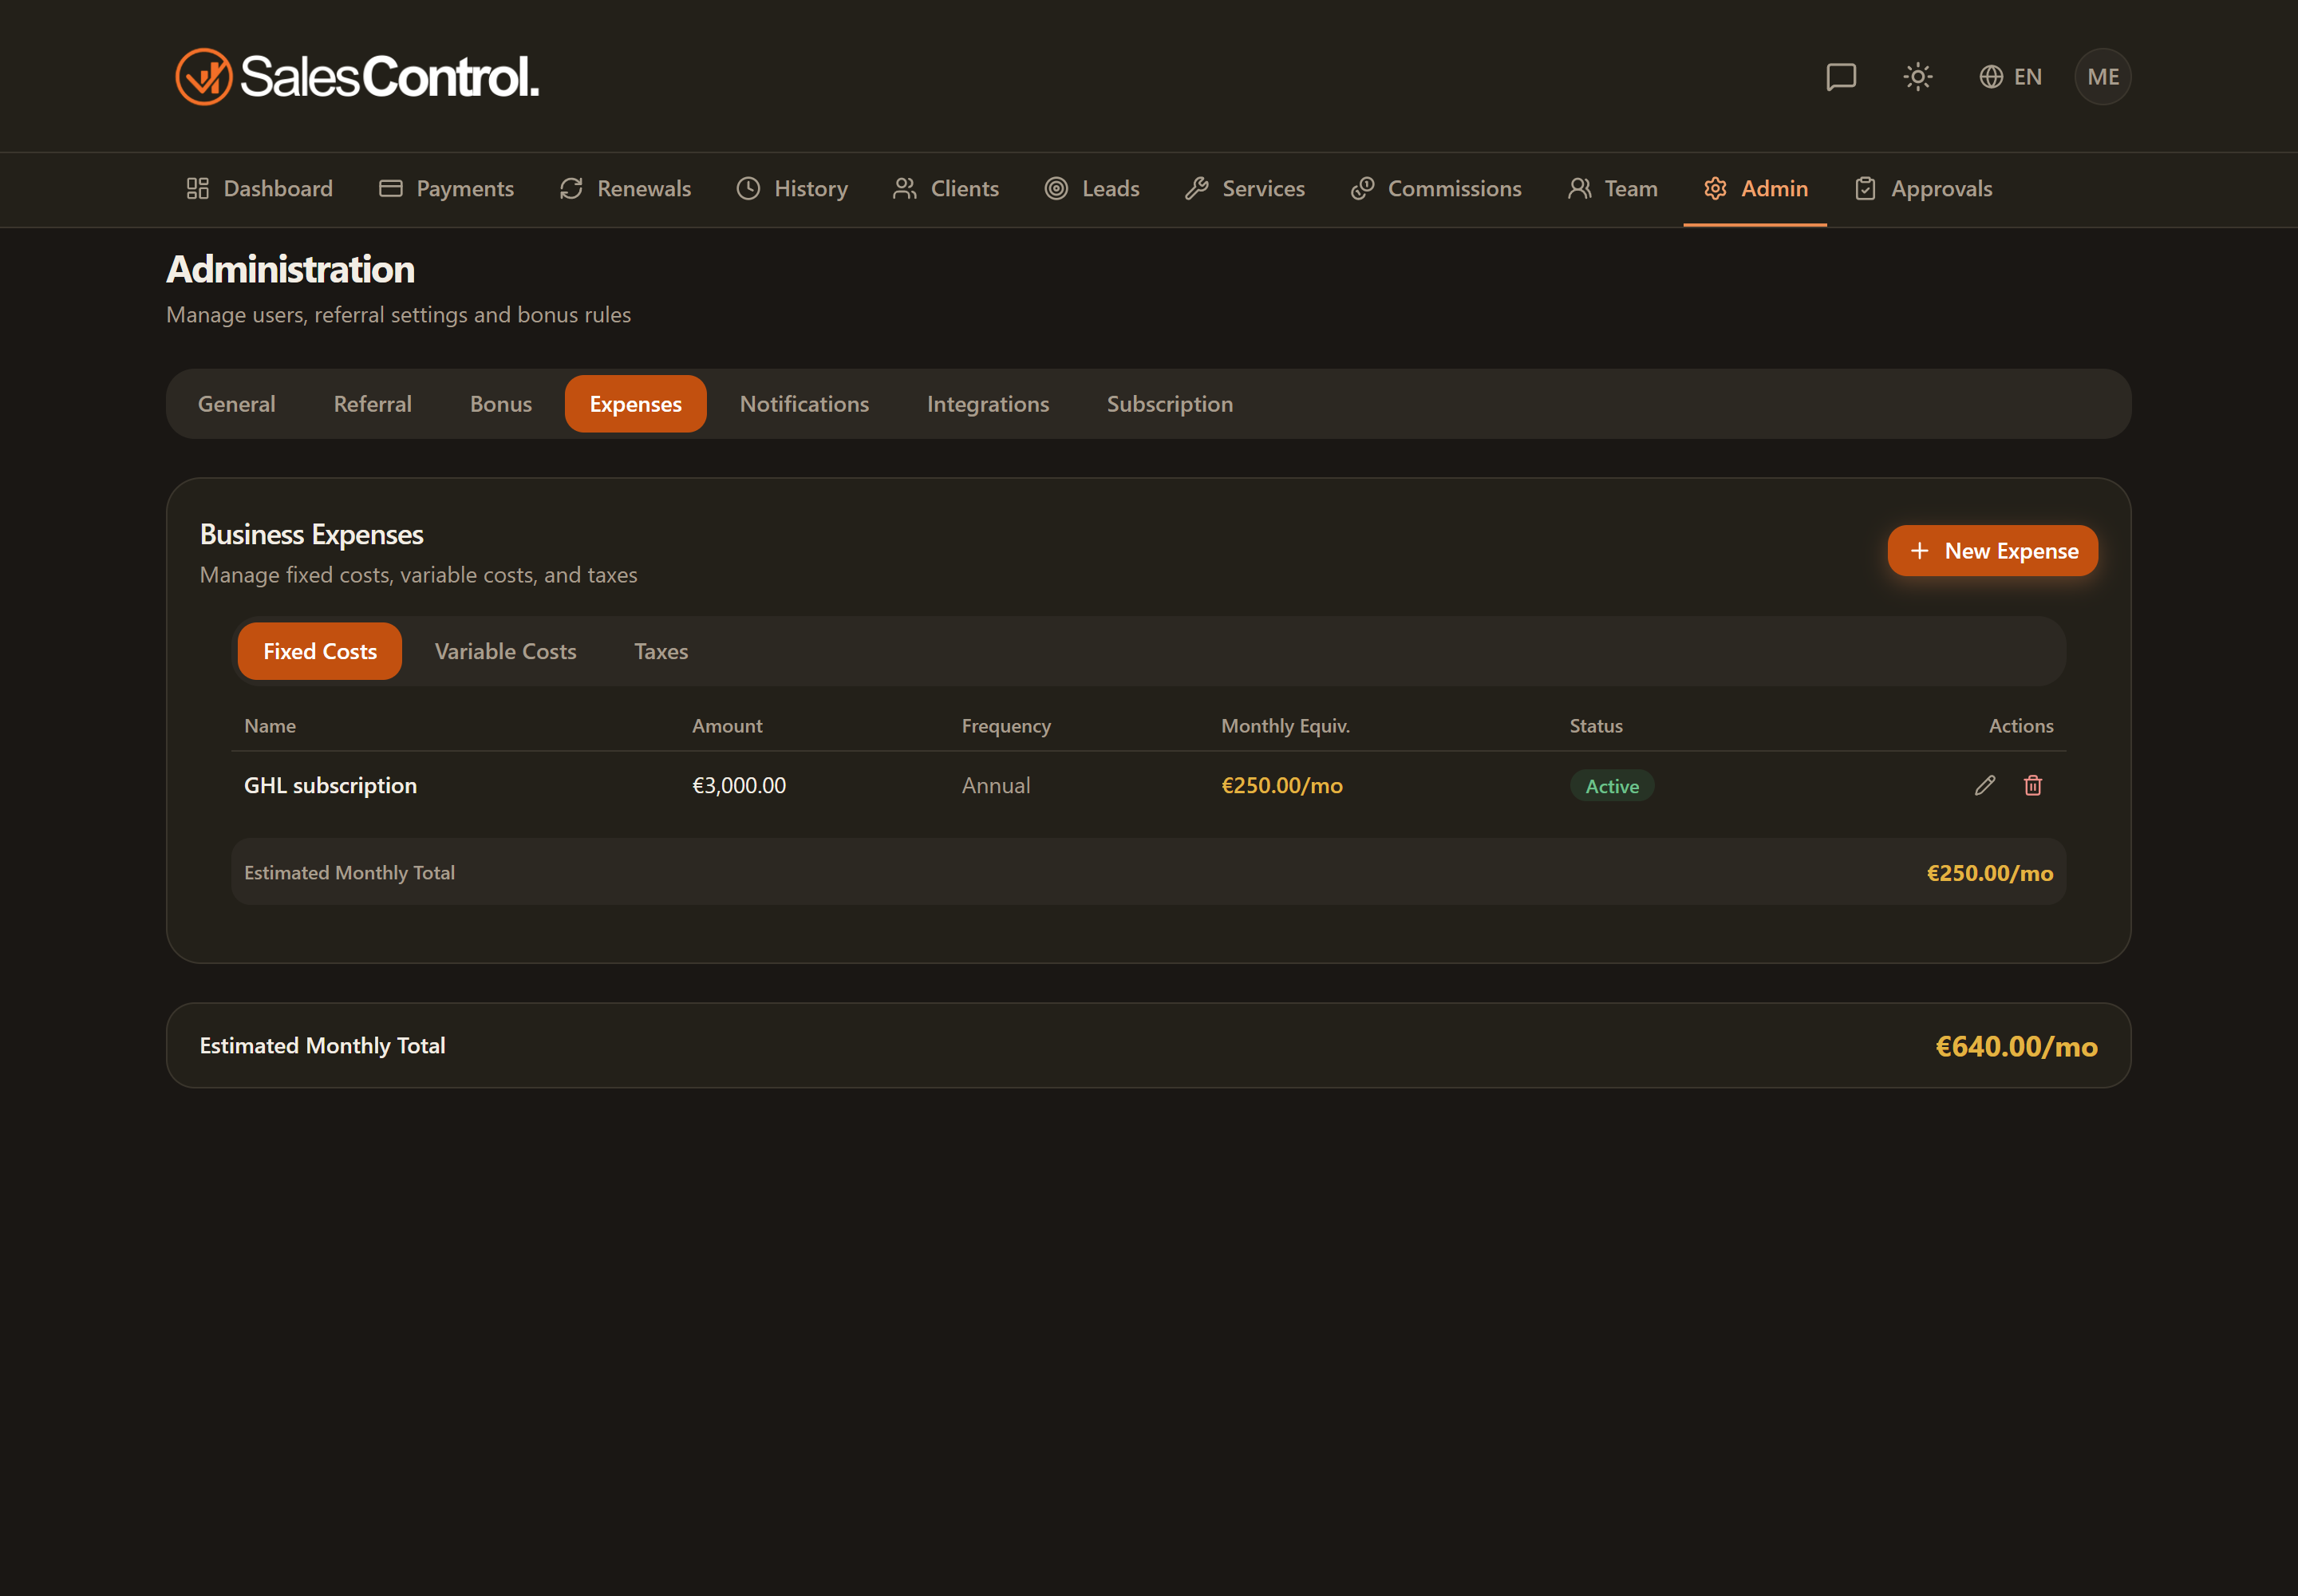
Task: Open the Payments page
Action: (x=446, y=188)
